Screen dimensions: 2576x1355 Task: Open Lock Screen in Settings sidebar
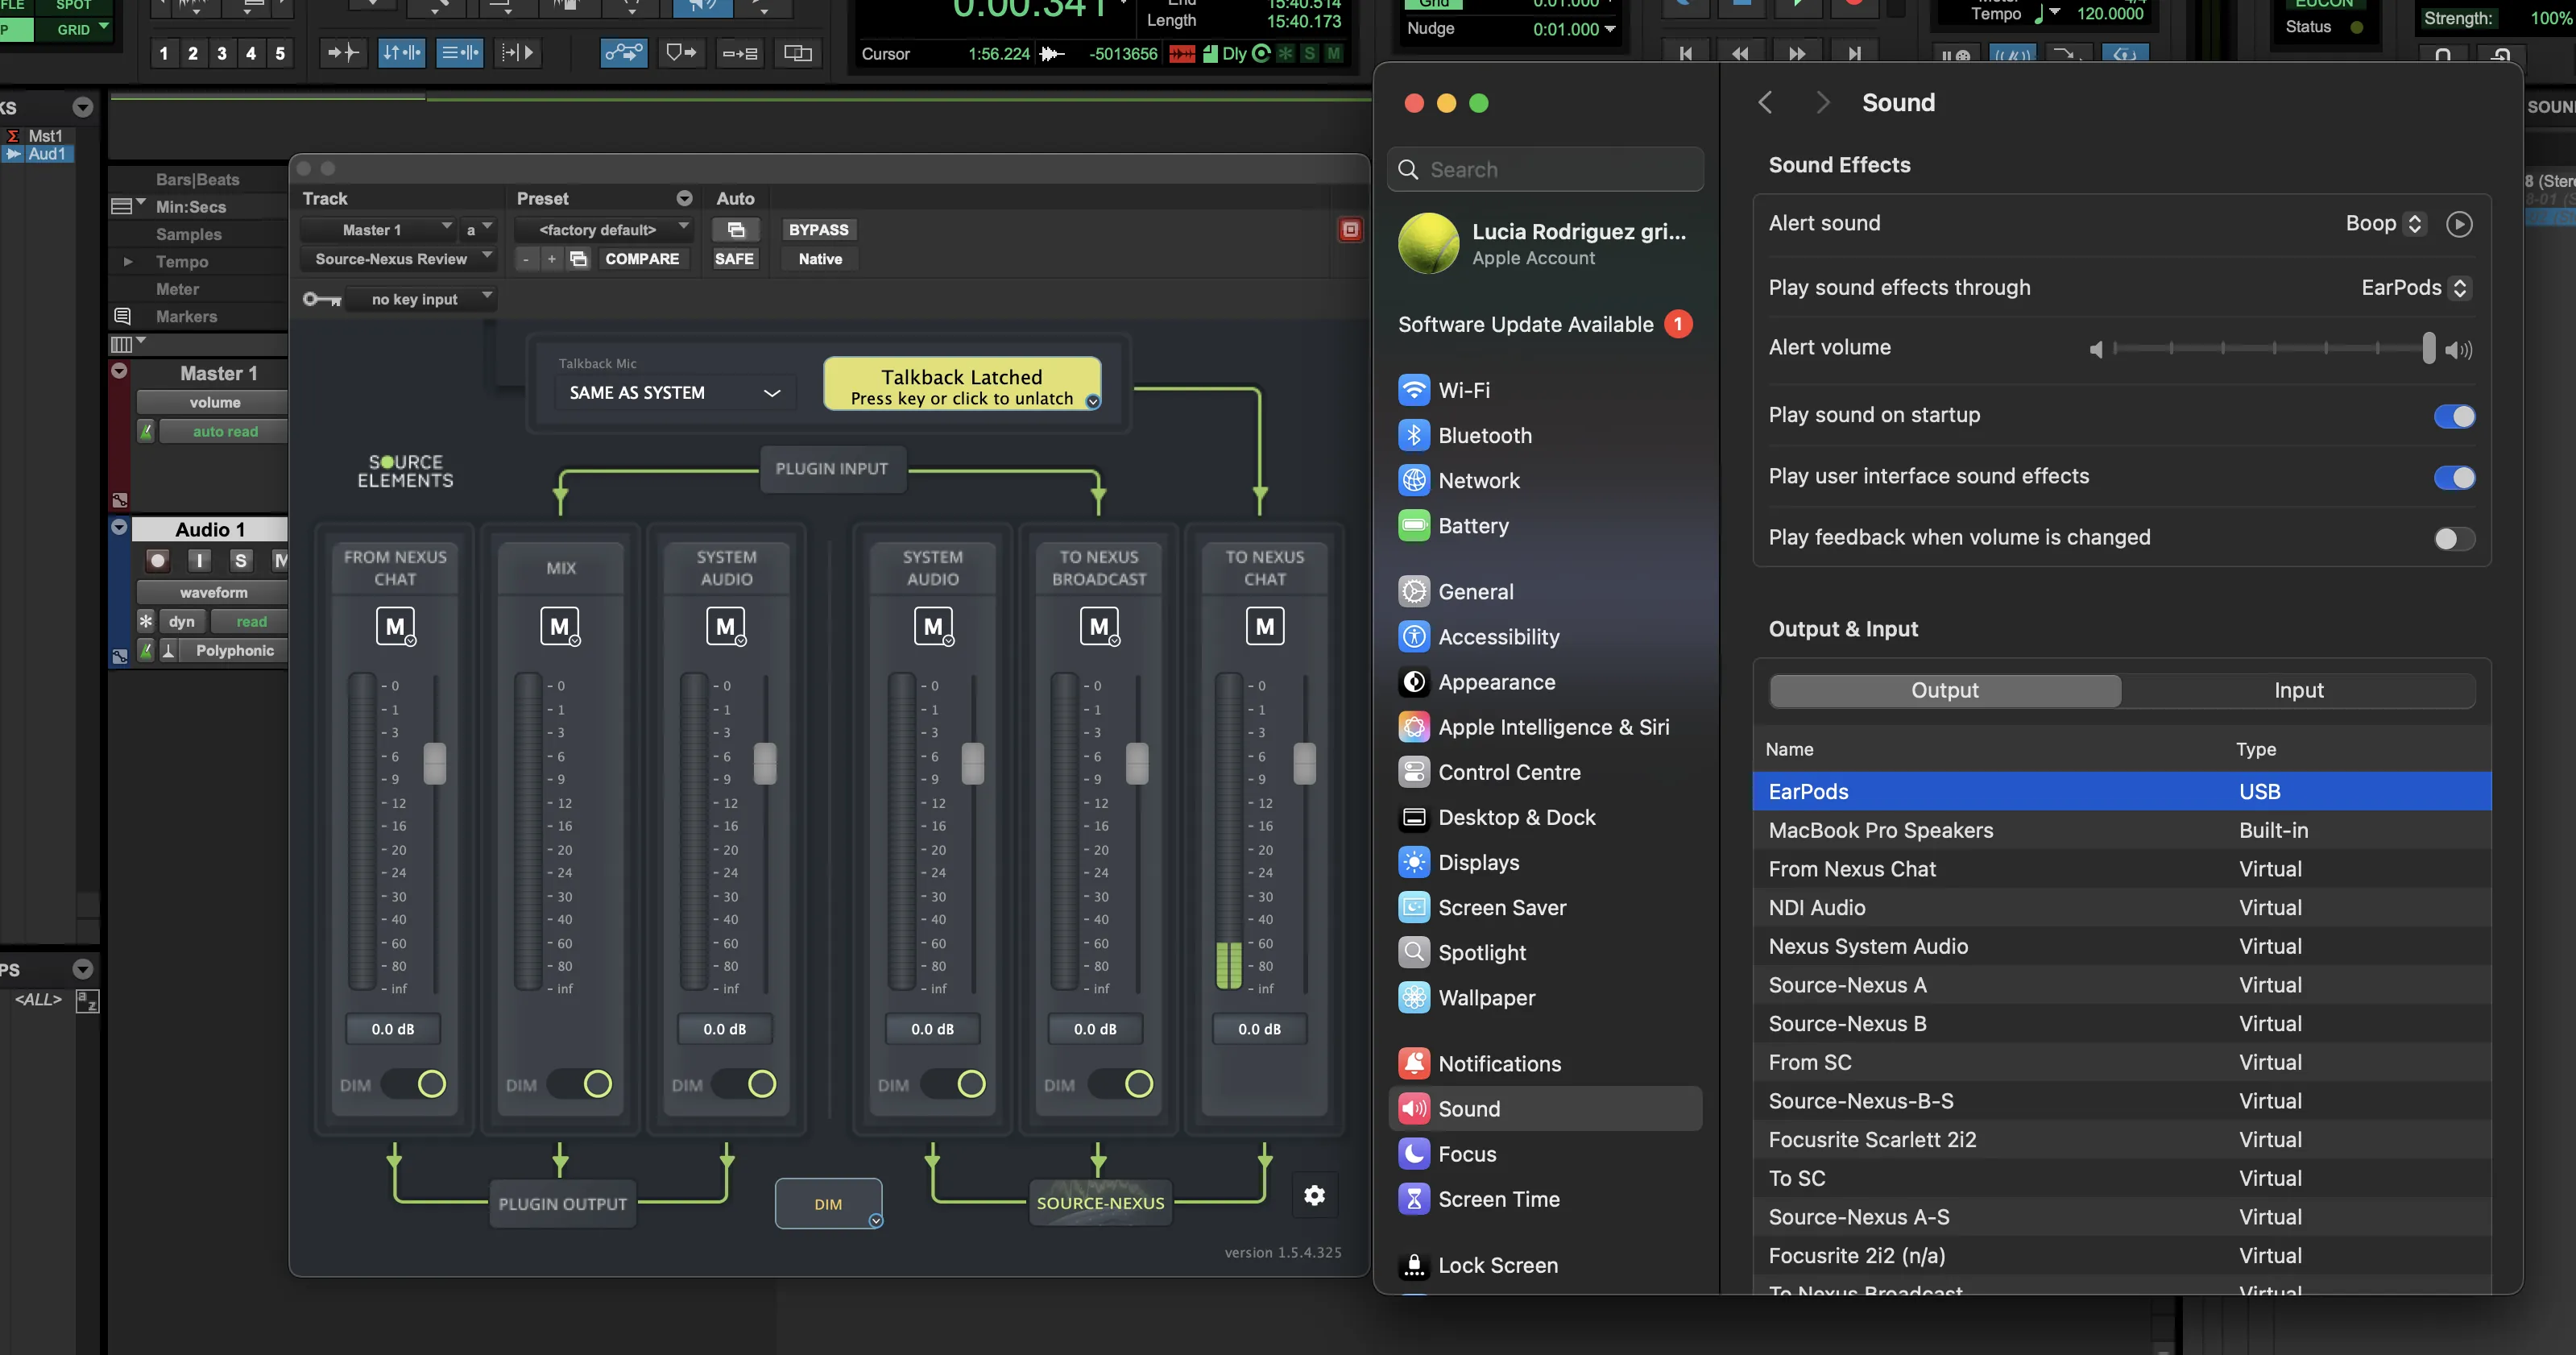tap(1545, 1265)
